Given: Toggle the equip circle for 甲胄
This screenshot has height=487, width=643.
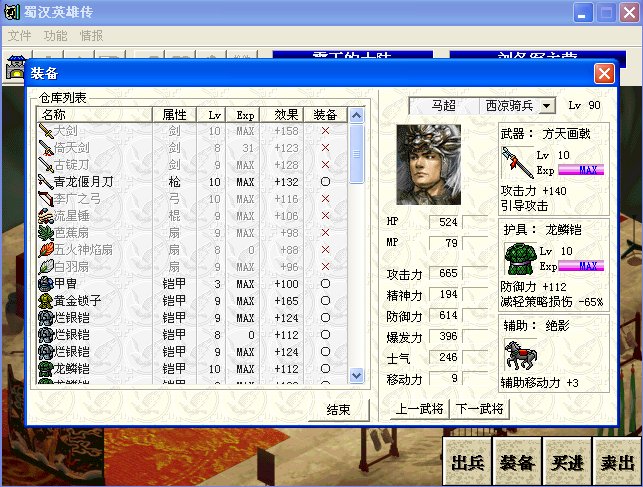Looking at the screenshot, I should (324, 284).
